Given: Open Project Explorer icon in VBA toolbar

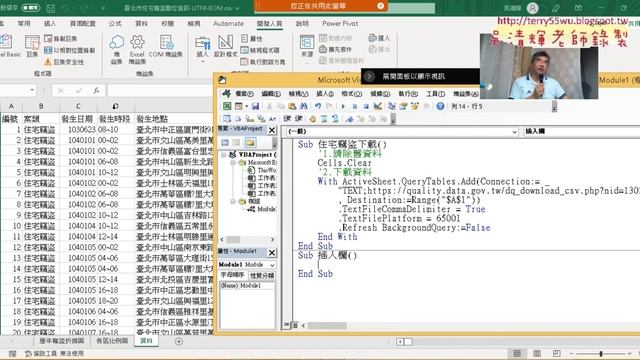Looking at the screenshot, I should coord(391,106).
